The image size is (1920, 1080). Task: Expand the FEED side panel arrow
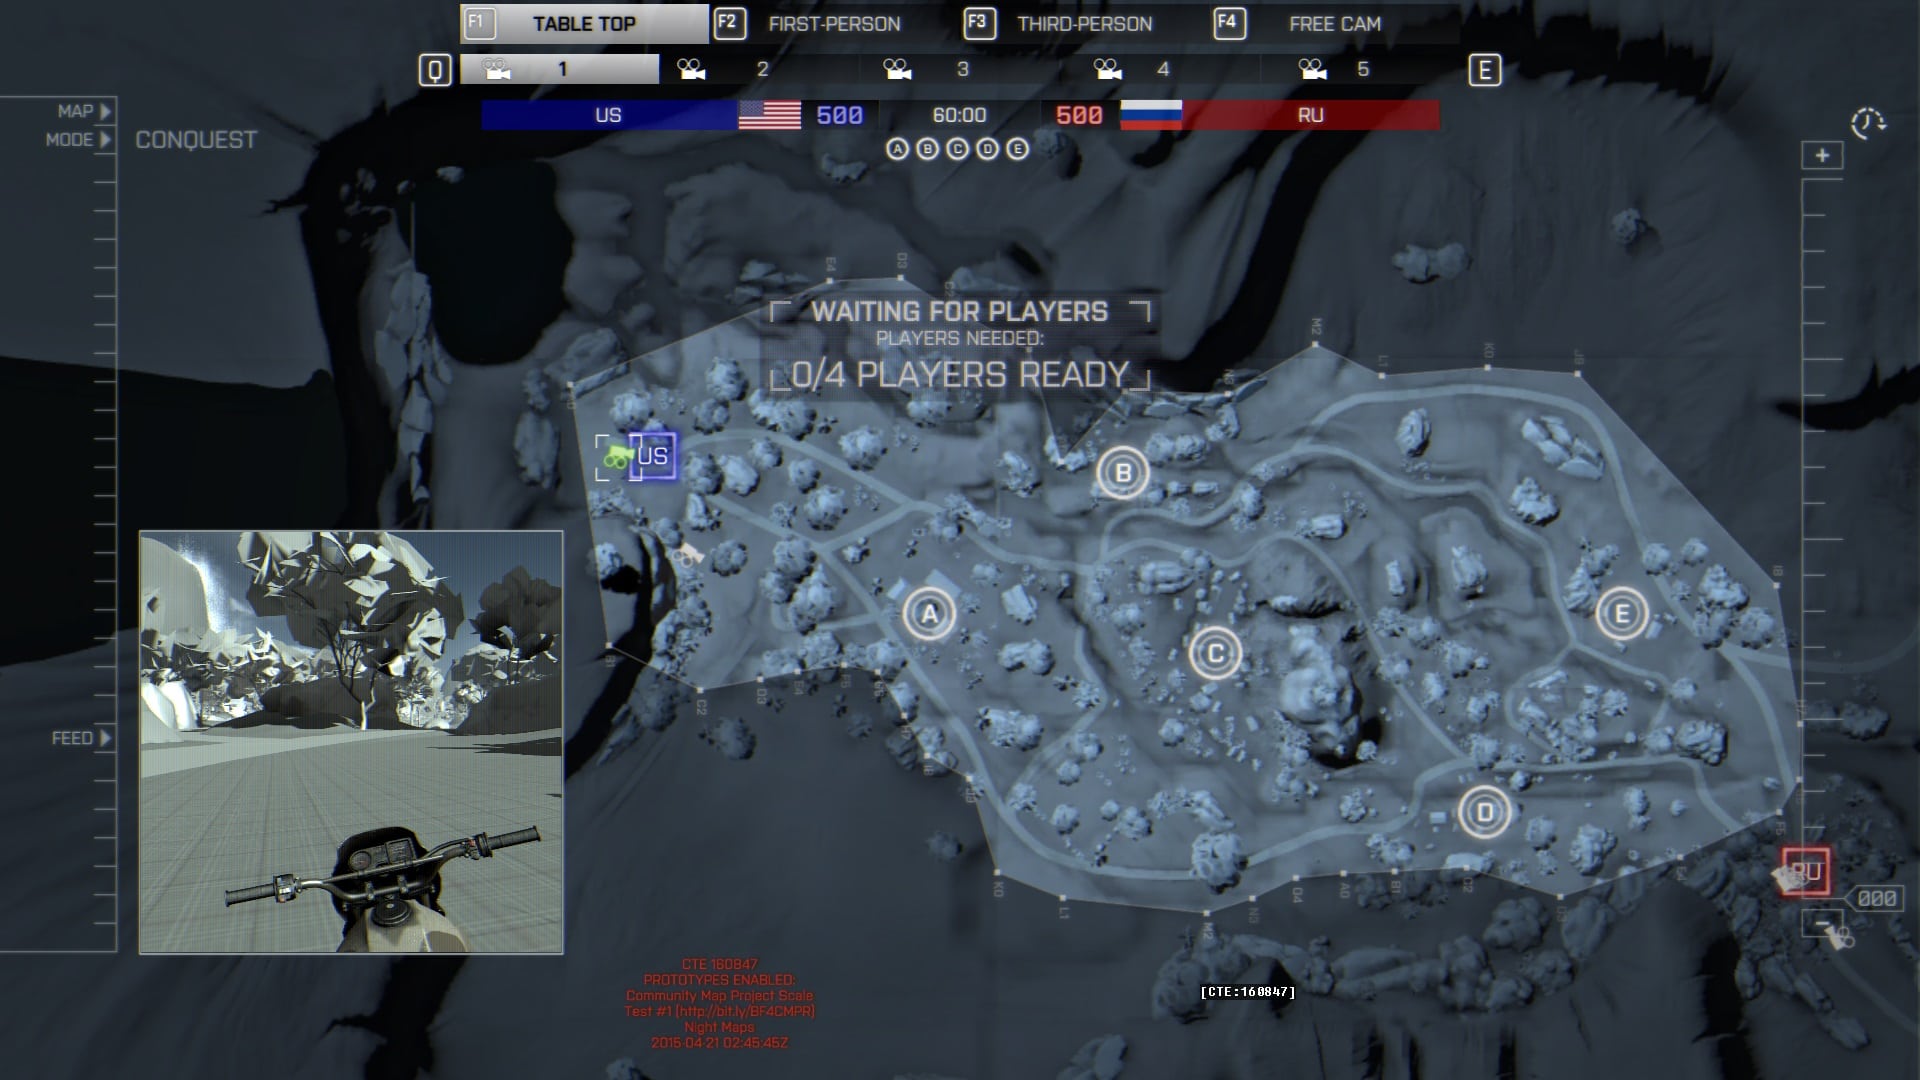pos(105,738)
